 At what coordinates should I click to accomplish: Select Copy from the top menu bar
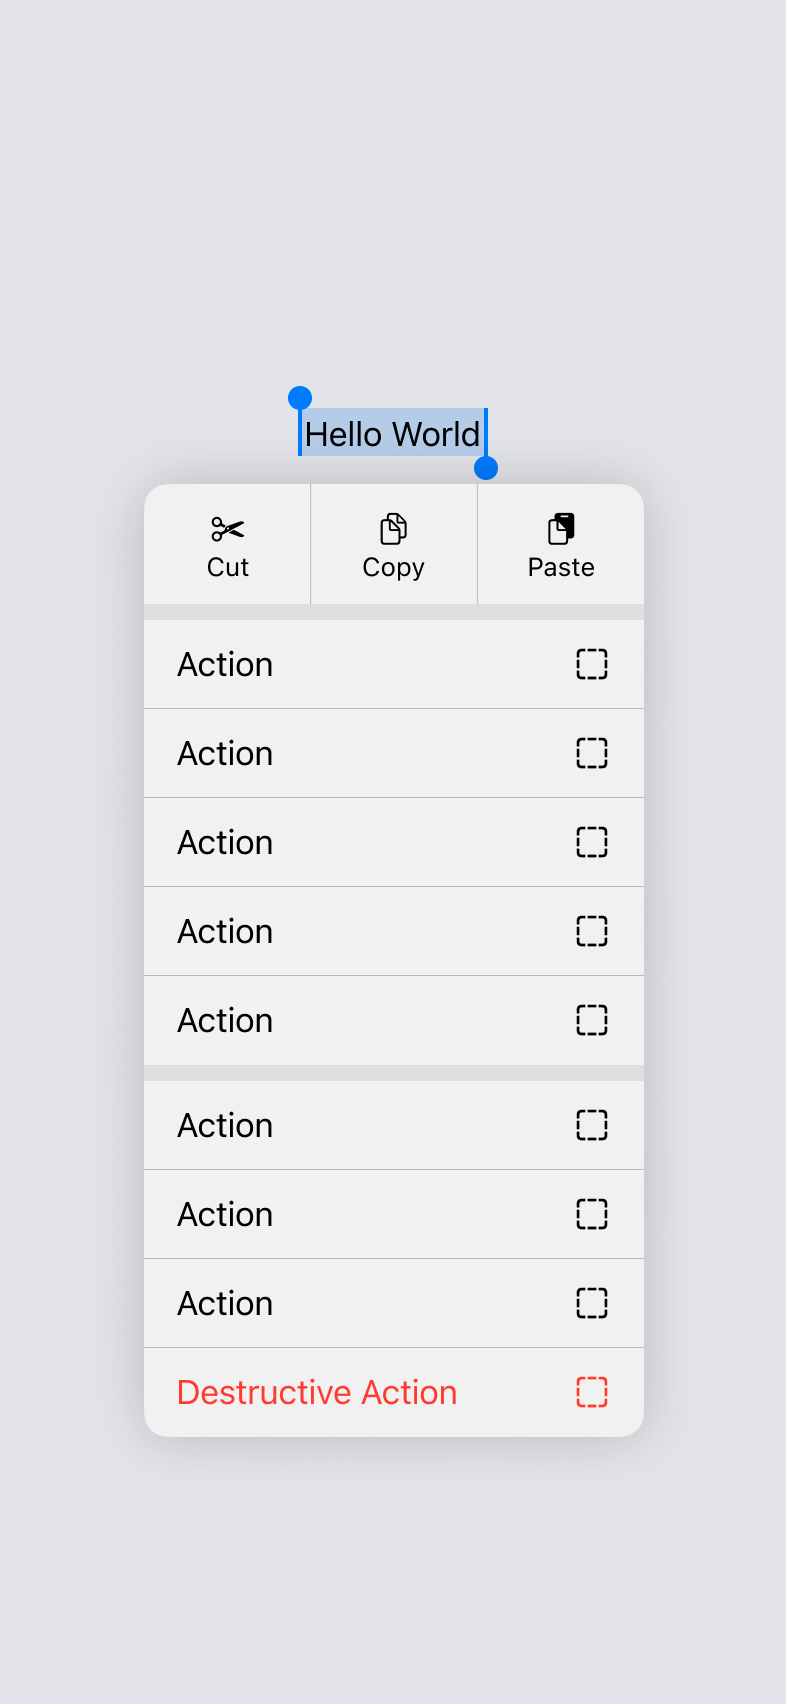coord(392,545)
